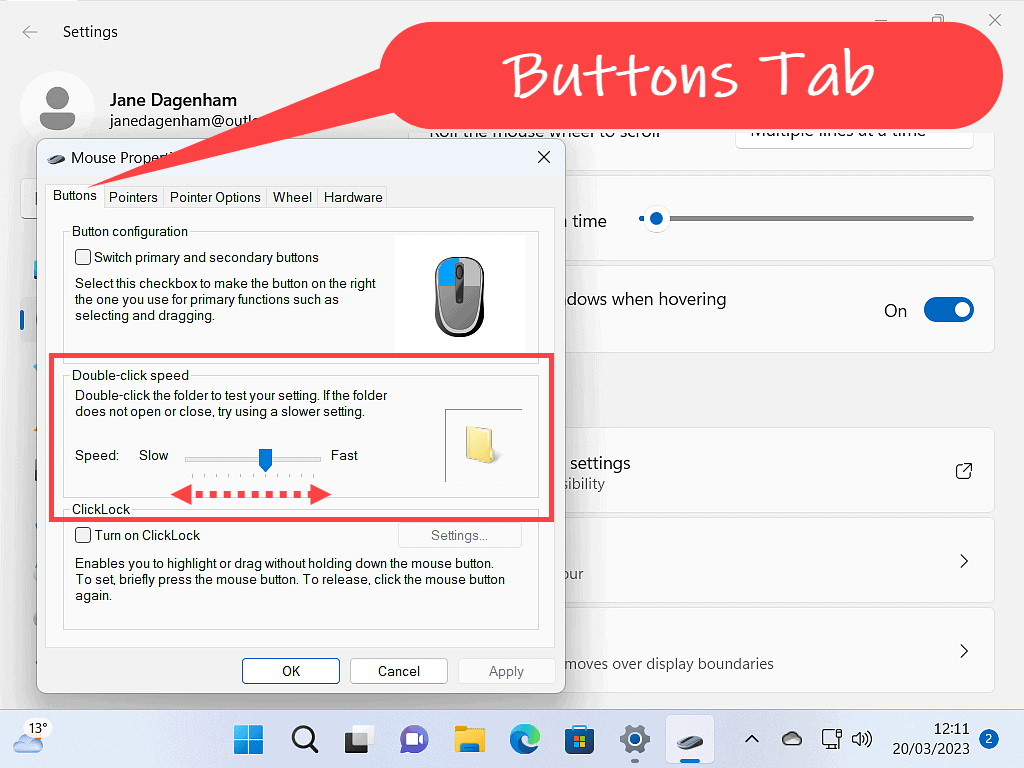Open Microsoft Edge from taskbar
This screenshot has width=1024, height=768.
tap(524, 740)
